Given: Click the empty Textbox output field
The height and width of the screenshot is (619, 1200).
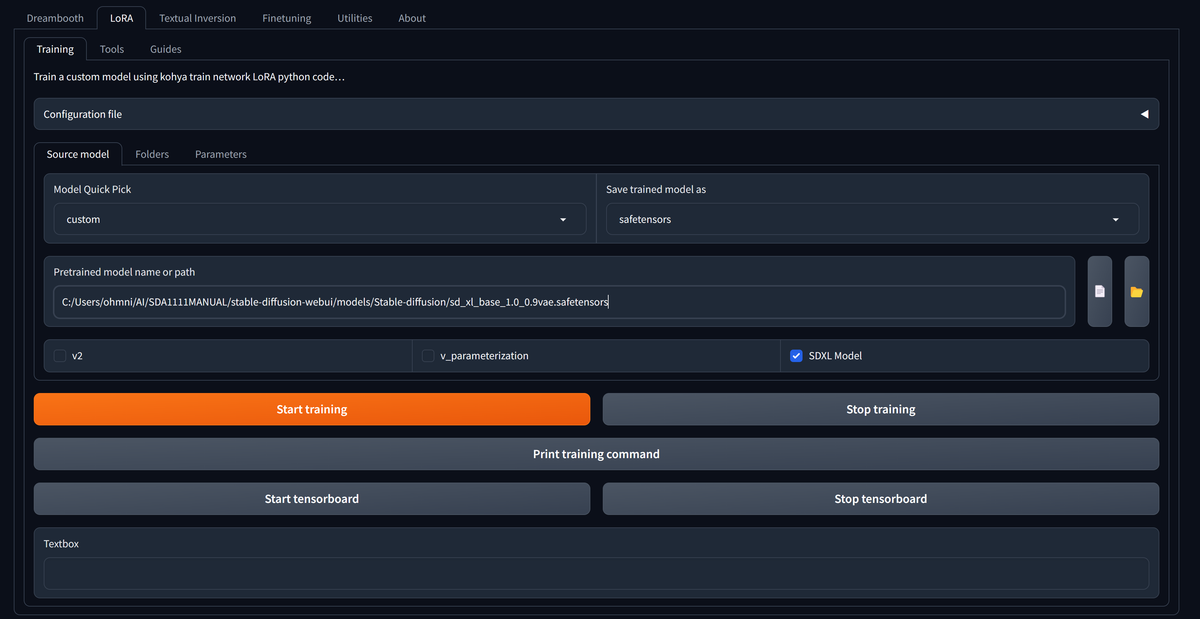Looking at the screenshot, I should point(596,573).
